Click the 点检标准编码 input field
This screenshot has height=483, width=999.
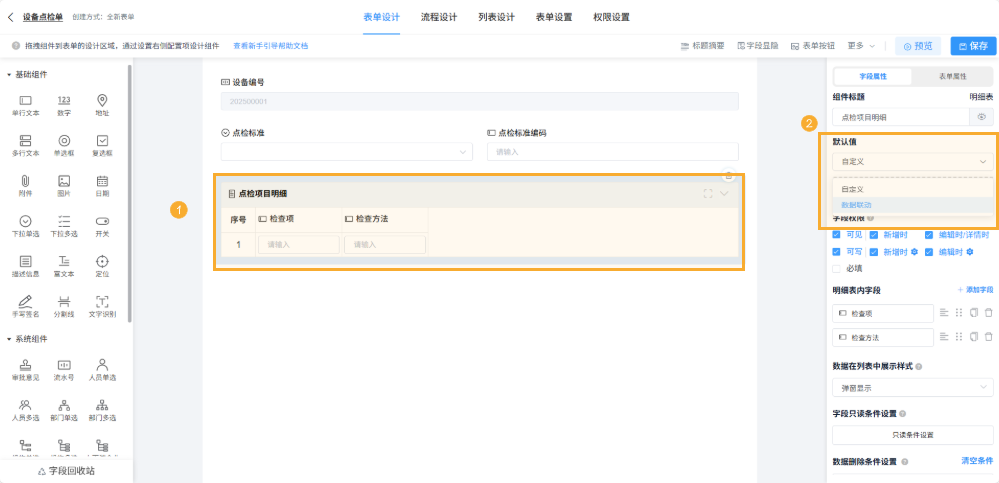point(612,152)
